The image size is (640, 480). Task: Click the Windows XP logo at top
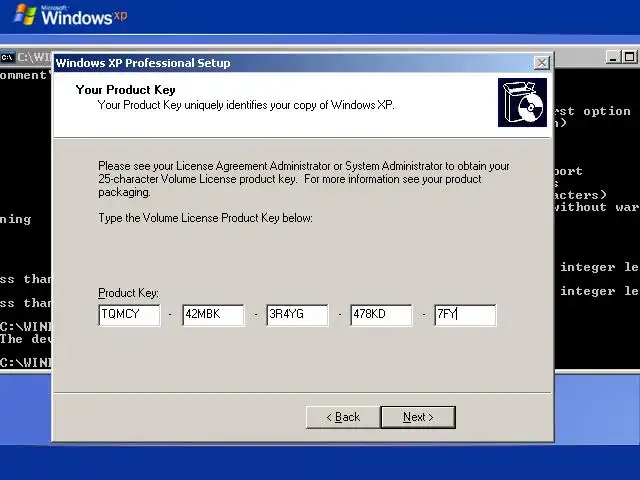pyautogui.click(x=71, y=16)
